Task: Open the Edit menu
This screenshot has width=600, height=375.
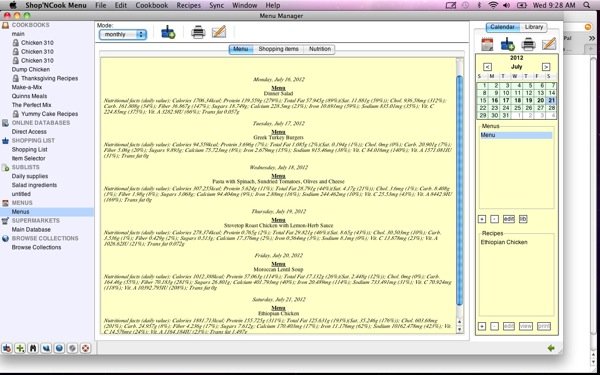Action: pyautogui.click(x=121, y=5)
